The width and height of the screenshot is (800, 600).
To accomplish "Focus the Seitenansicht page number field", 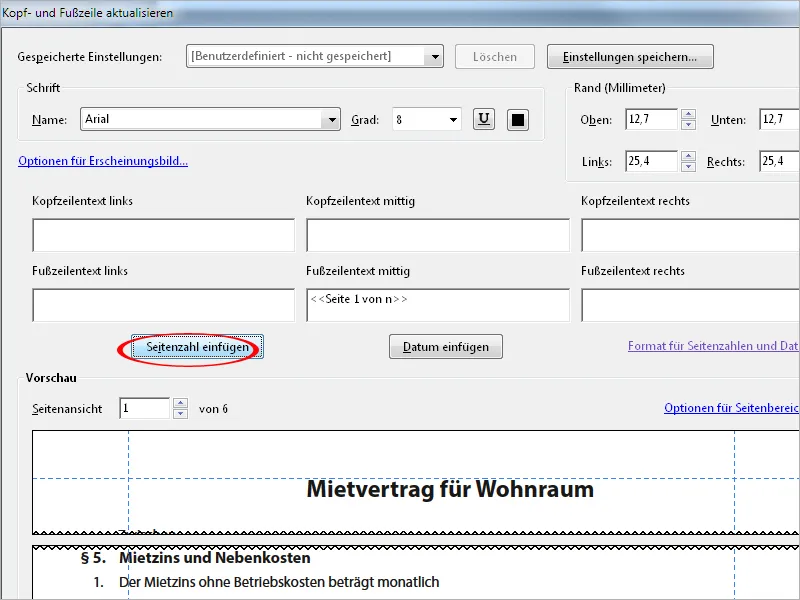I will pyautogui.click(x=145, y=408).
